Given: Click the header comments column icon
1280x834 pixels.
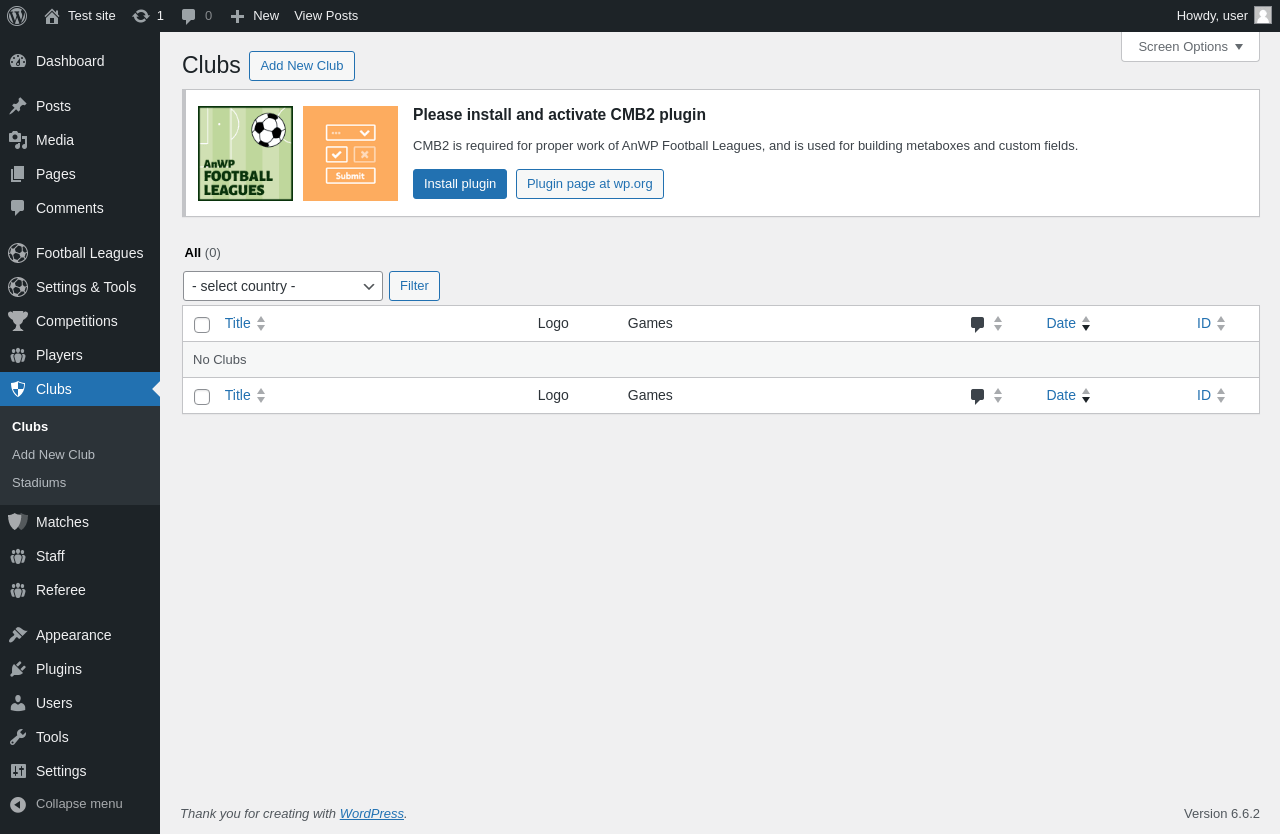Looking at the screenshot, I should (978, 324).
